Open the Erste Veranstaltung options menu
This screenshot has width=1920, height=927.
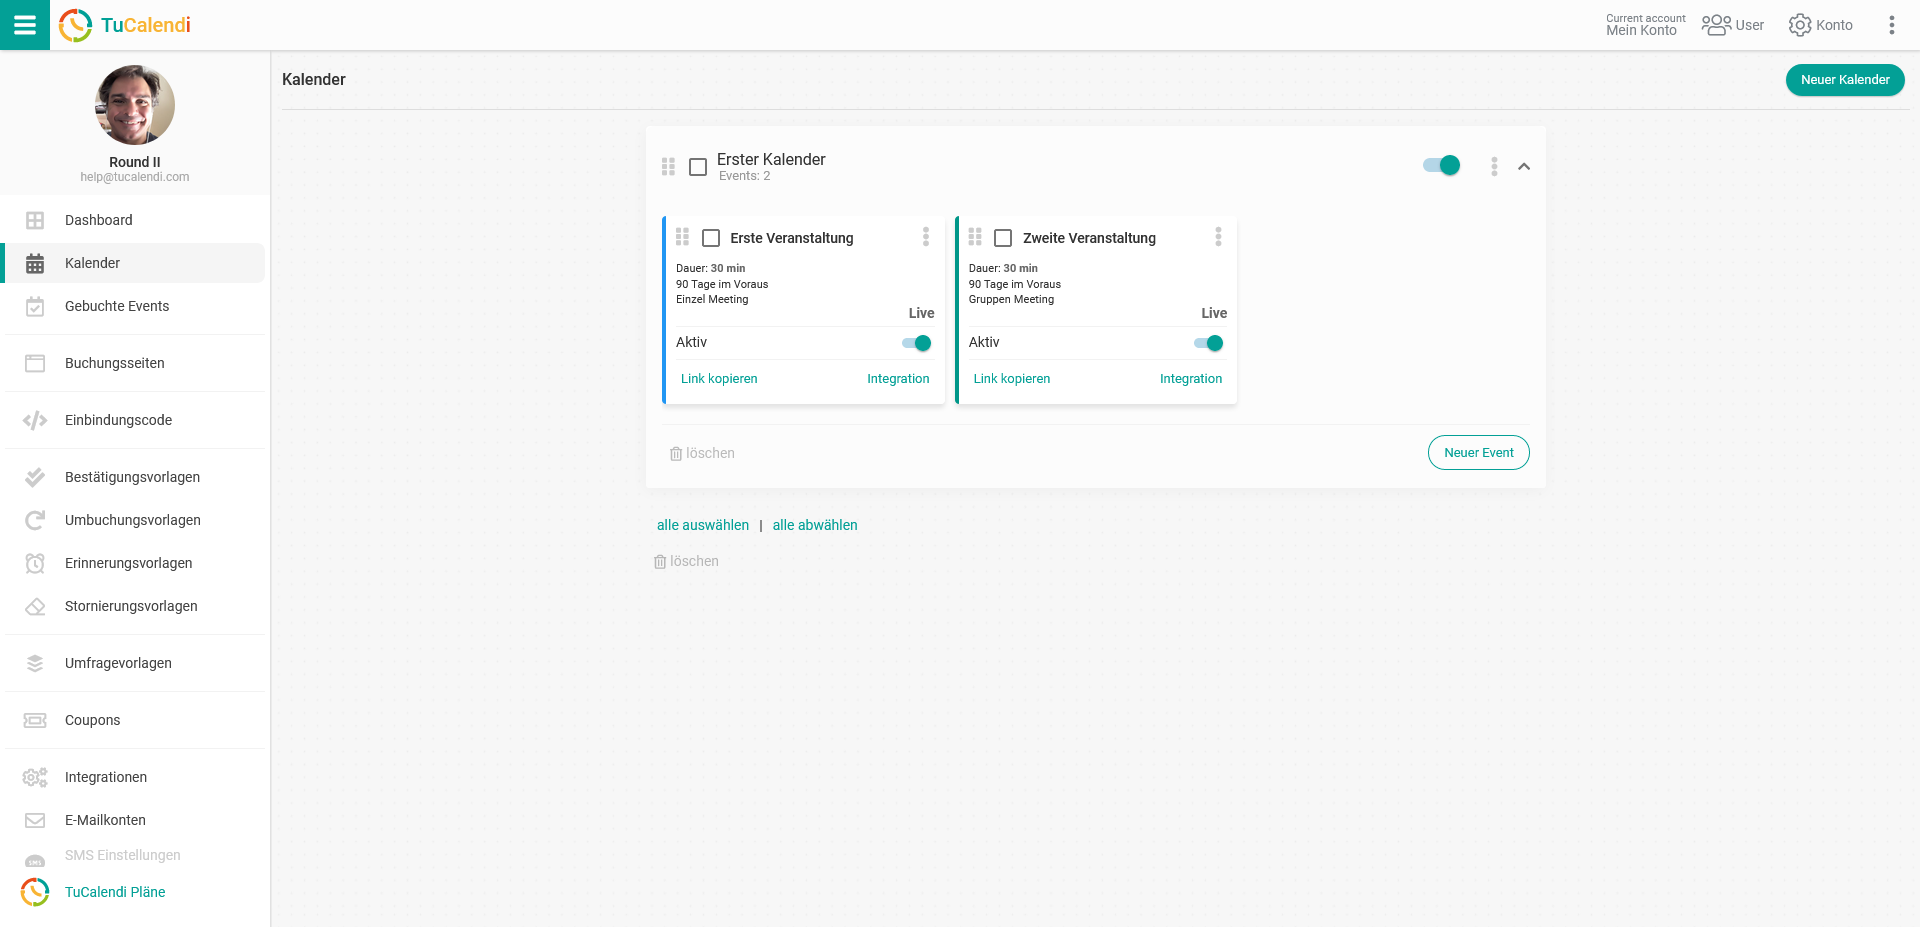[x=926, y=237]
